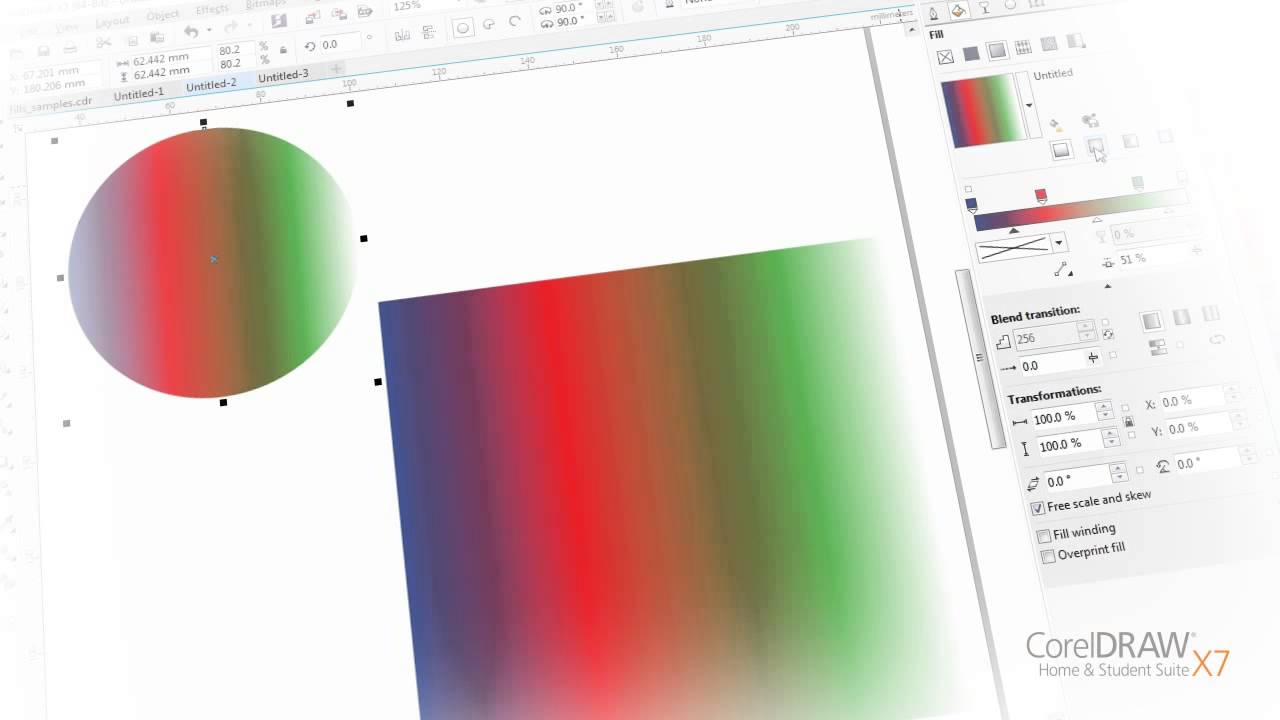The height and width of the screenshot is (720, 1280).
Task: Click the docker vertical scrollbar handle
Action: 980,358
